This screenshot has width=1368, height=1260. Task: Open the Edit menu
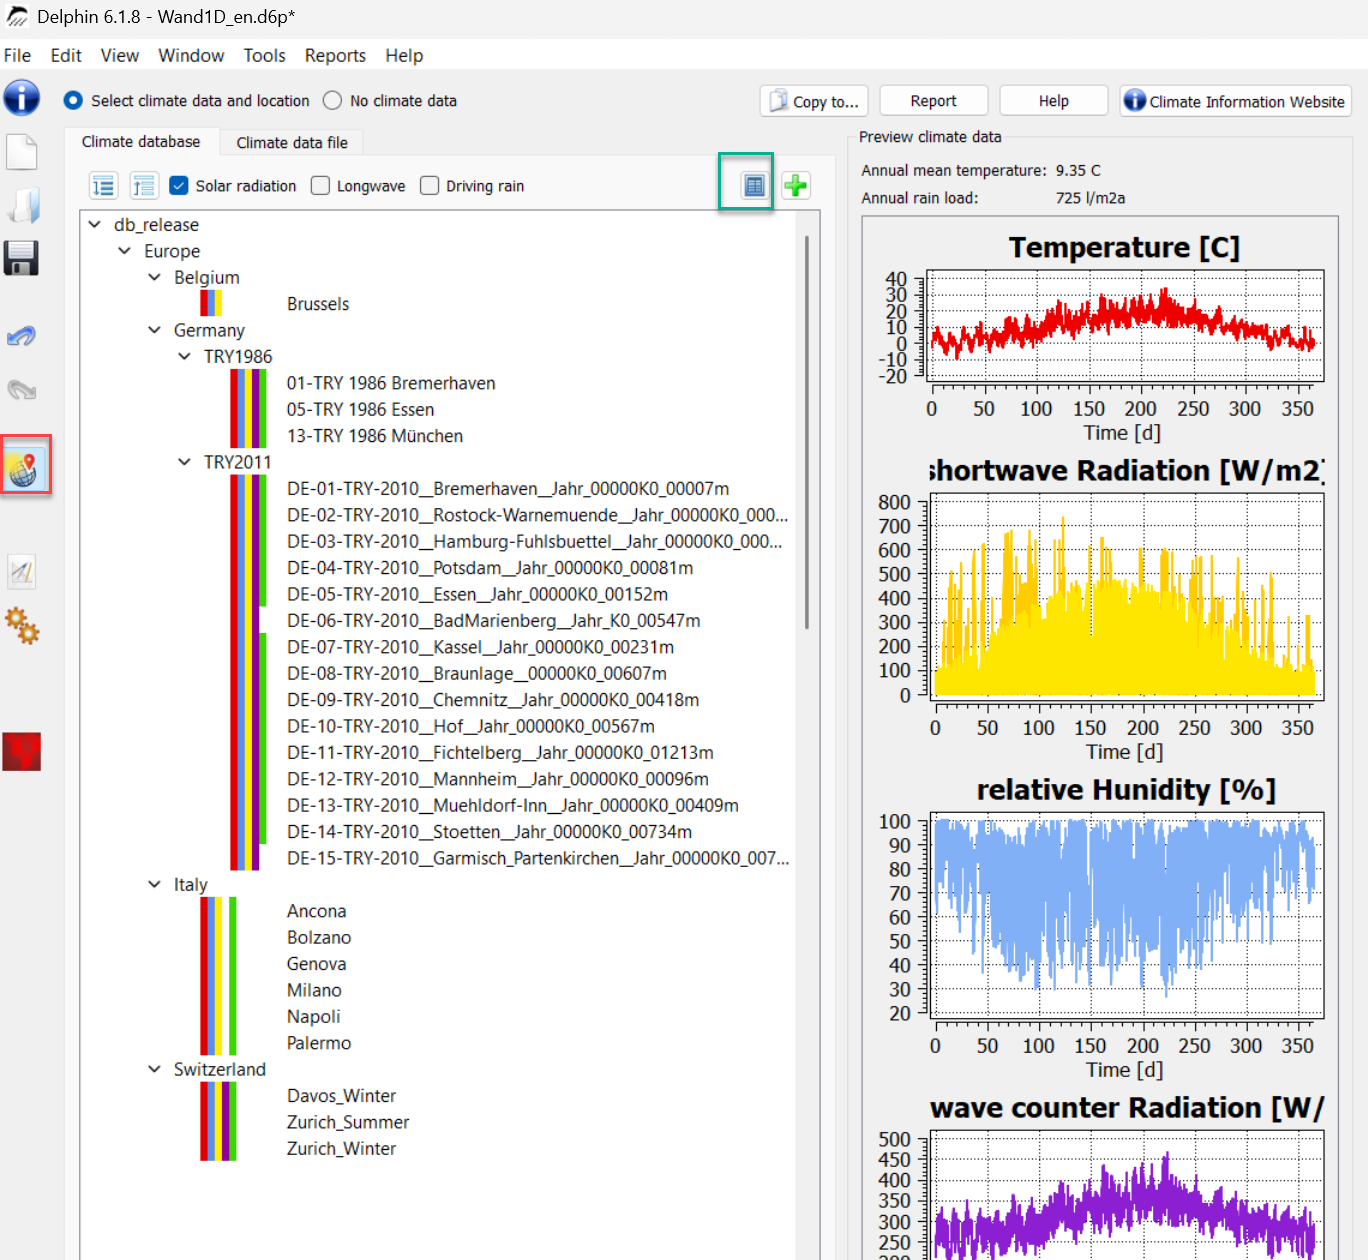point(66,55)
